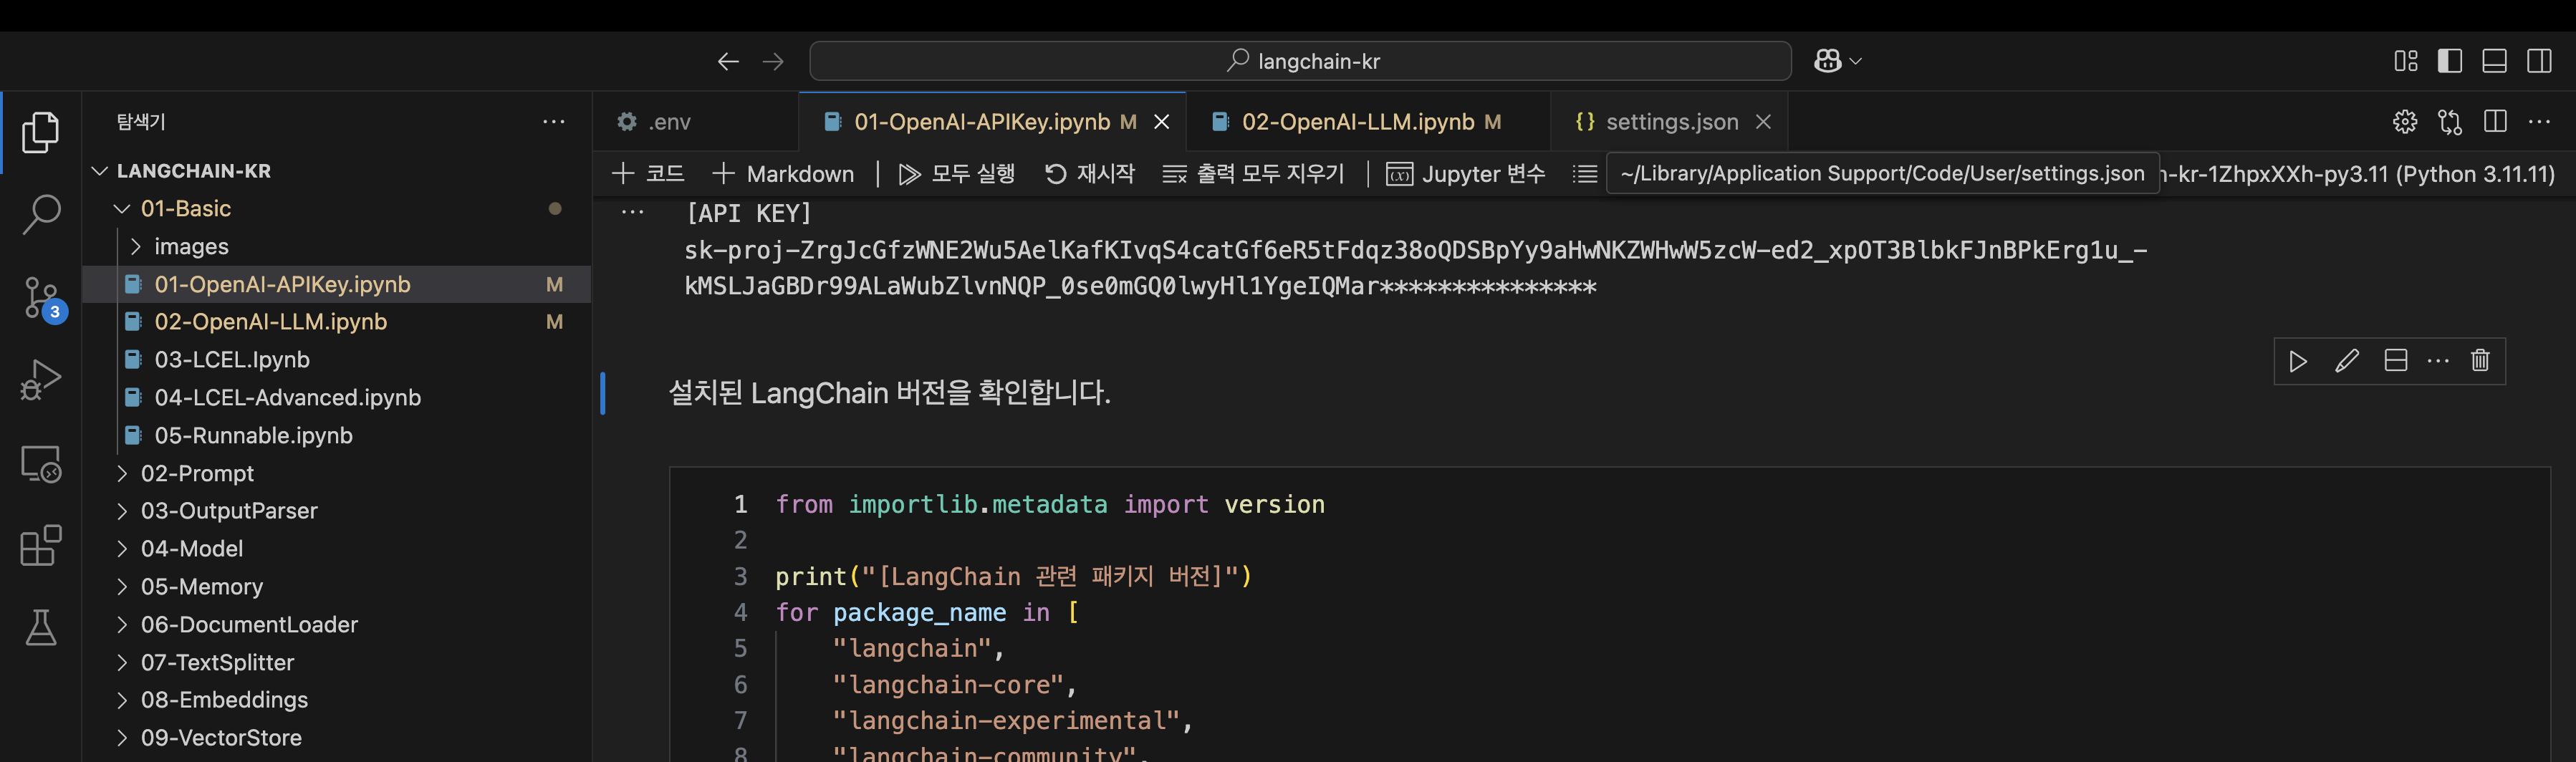Open editor more actions ellipsis
This screenshot has width=2576, height=762.
click(2540, 122)
